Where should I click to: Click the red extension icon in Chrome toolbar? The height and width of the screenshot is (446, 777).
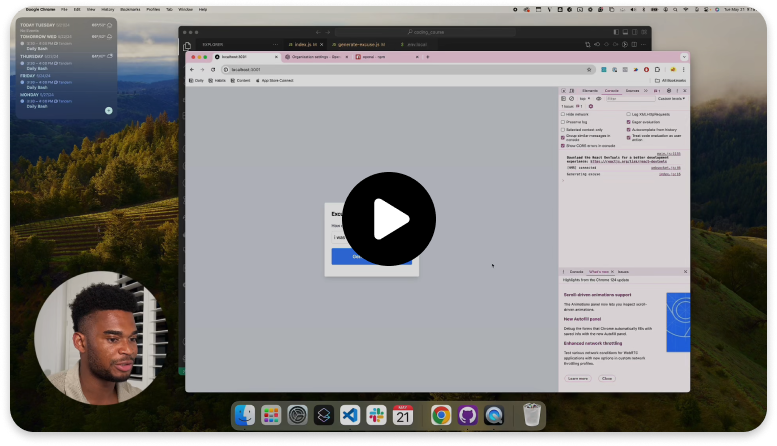(x=646, y=69)
